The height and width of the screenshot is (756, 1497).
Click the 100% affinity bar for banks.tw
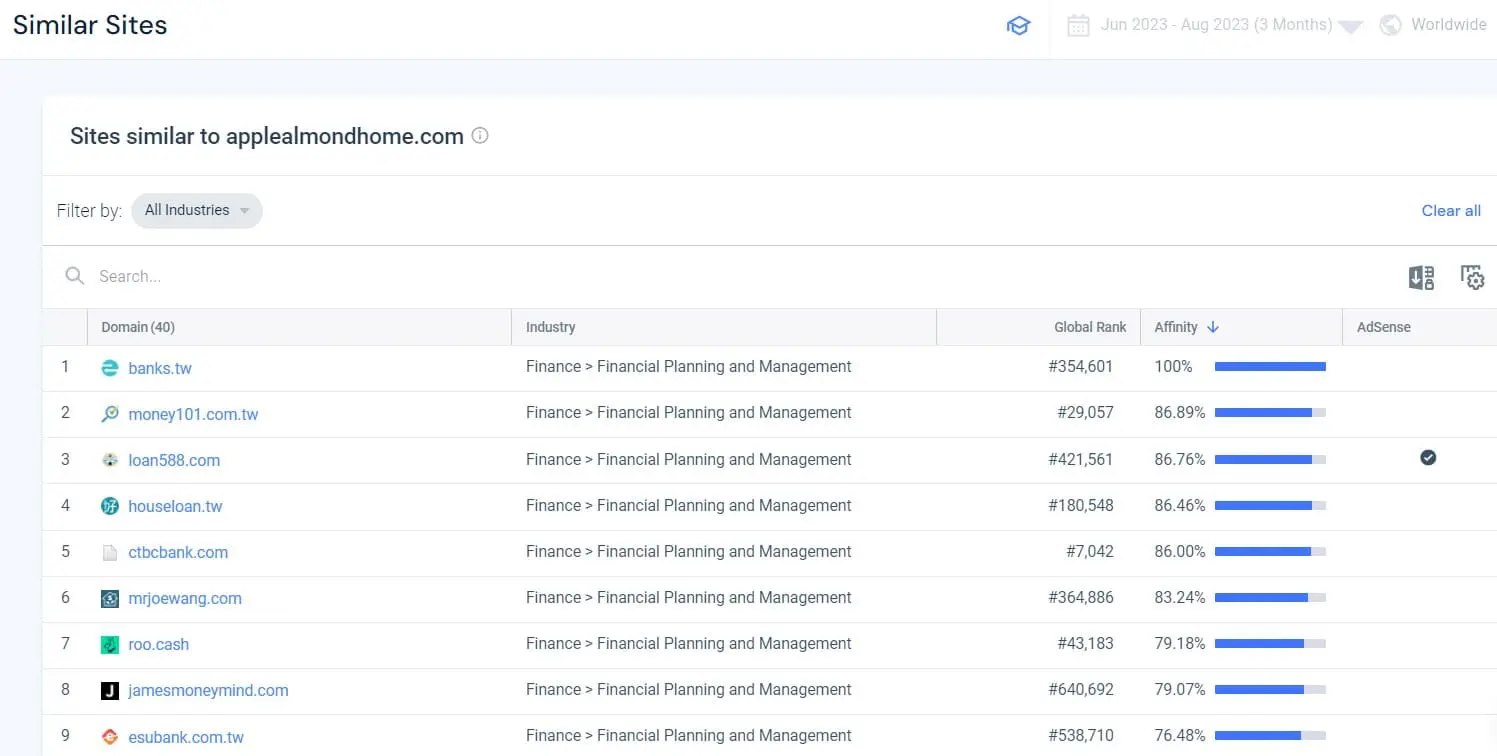1270,367
